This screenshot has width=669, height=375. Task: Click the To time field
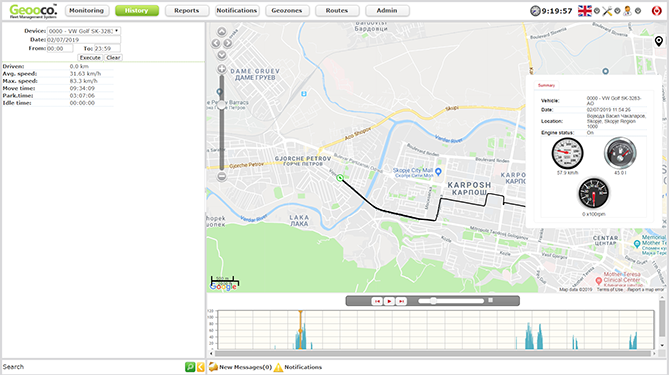[107, 49]
